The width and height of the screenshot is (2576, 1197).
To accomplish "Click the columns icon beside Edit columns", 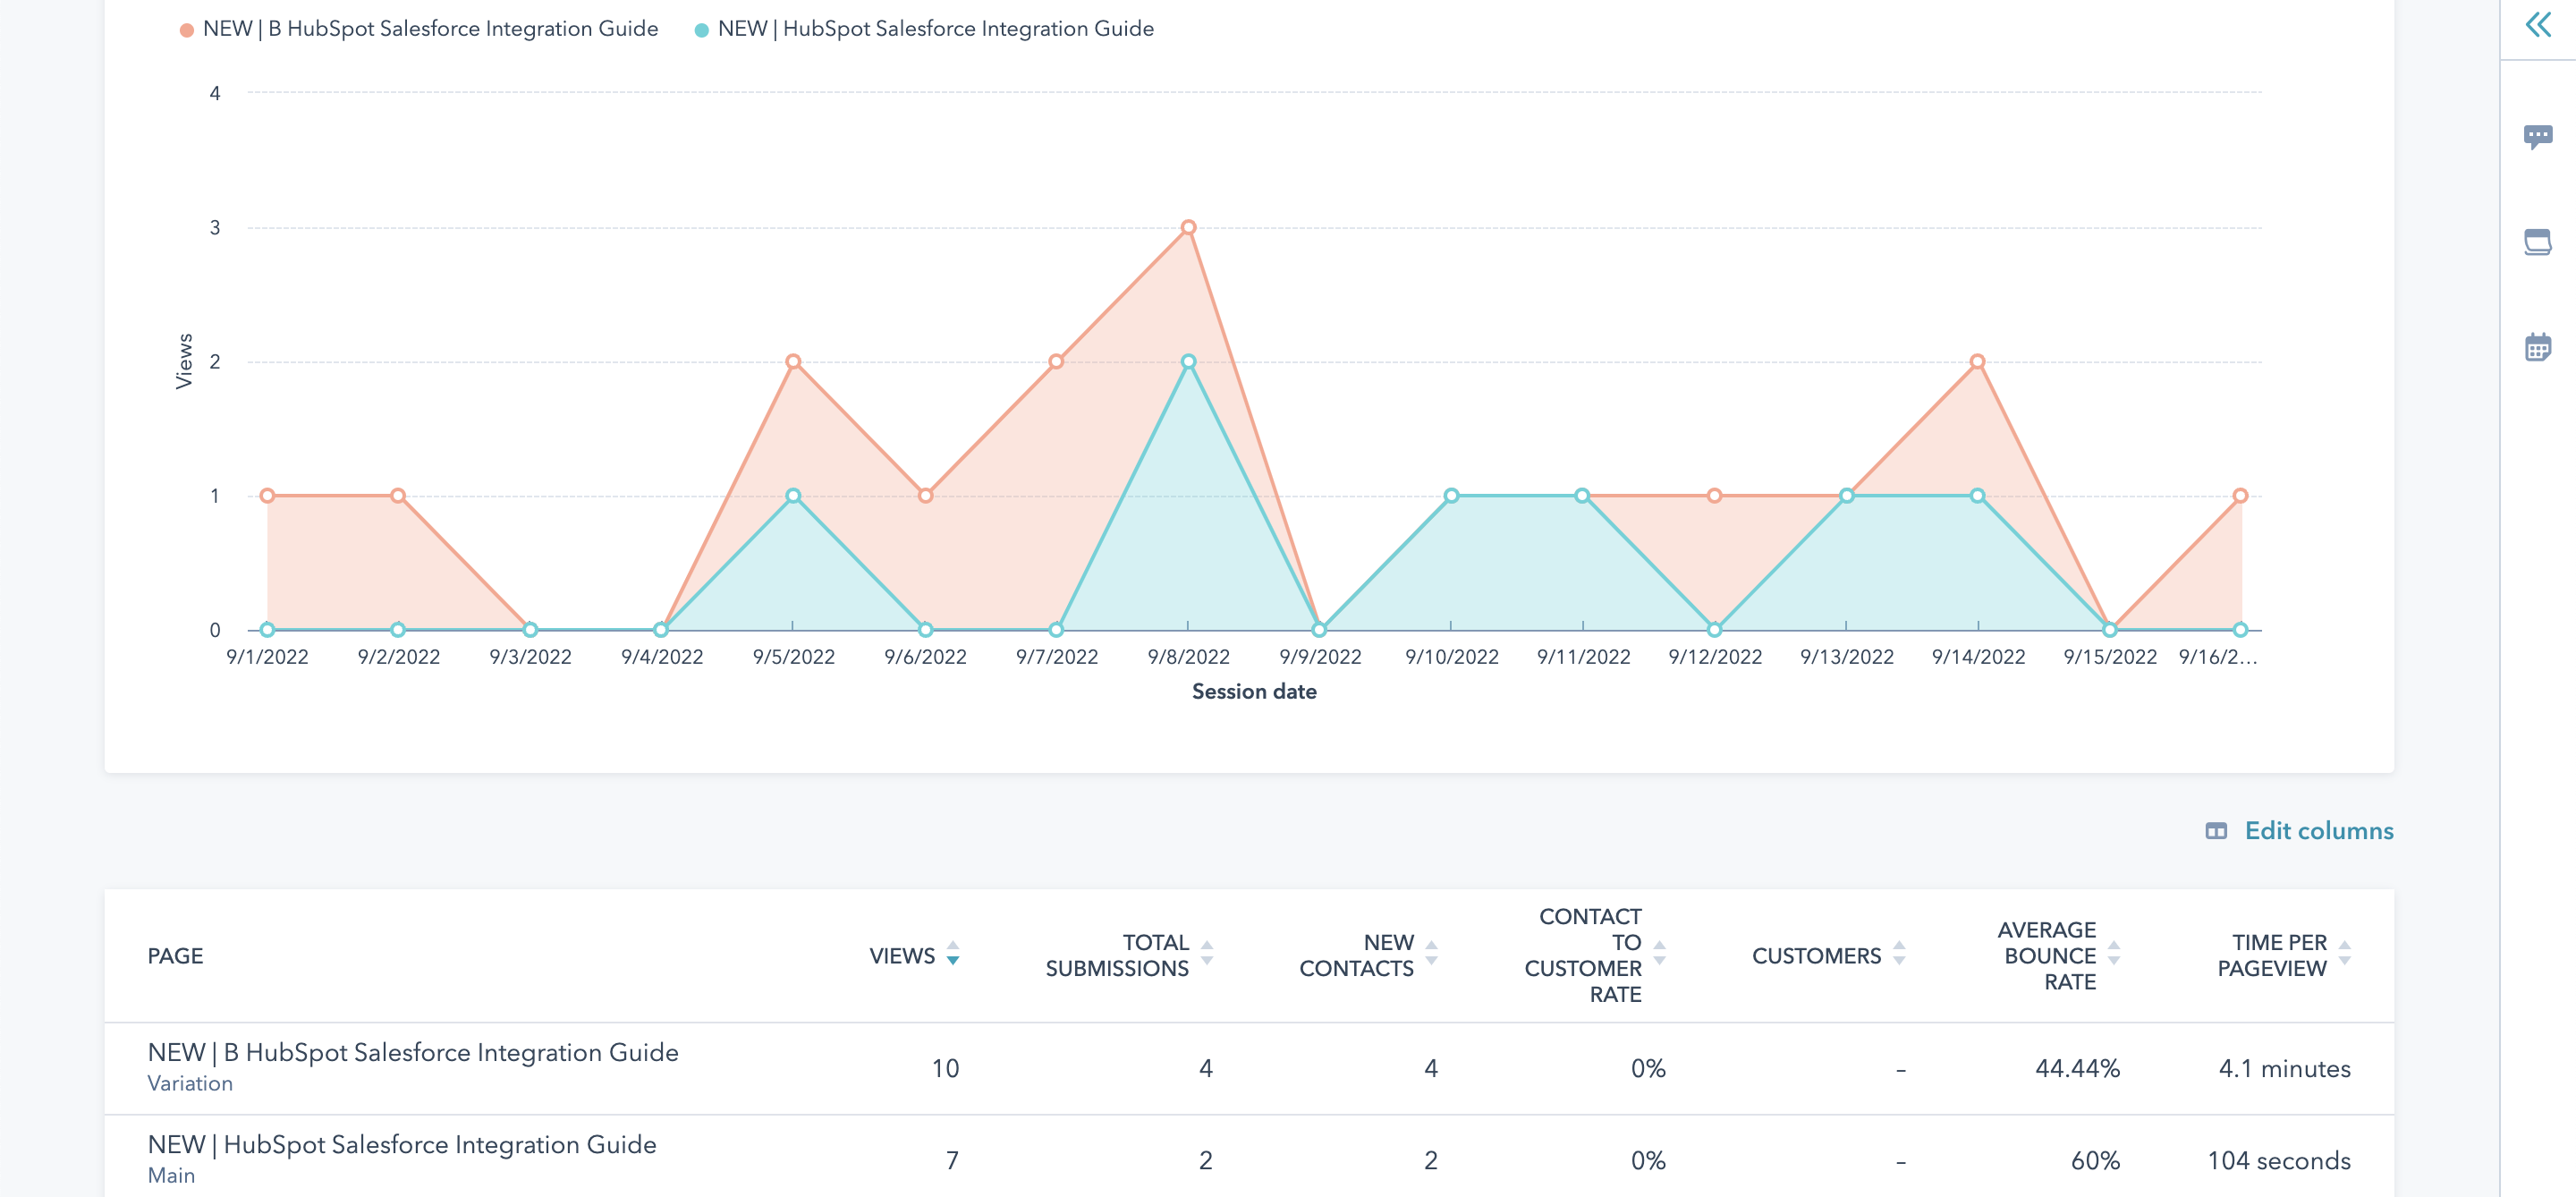I will (2216, 831).
